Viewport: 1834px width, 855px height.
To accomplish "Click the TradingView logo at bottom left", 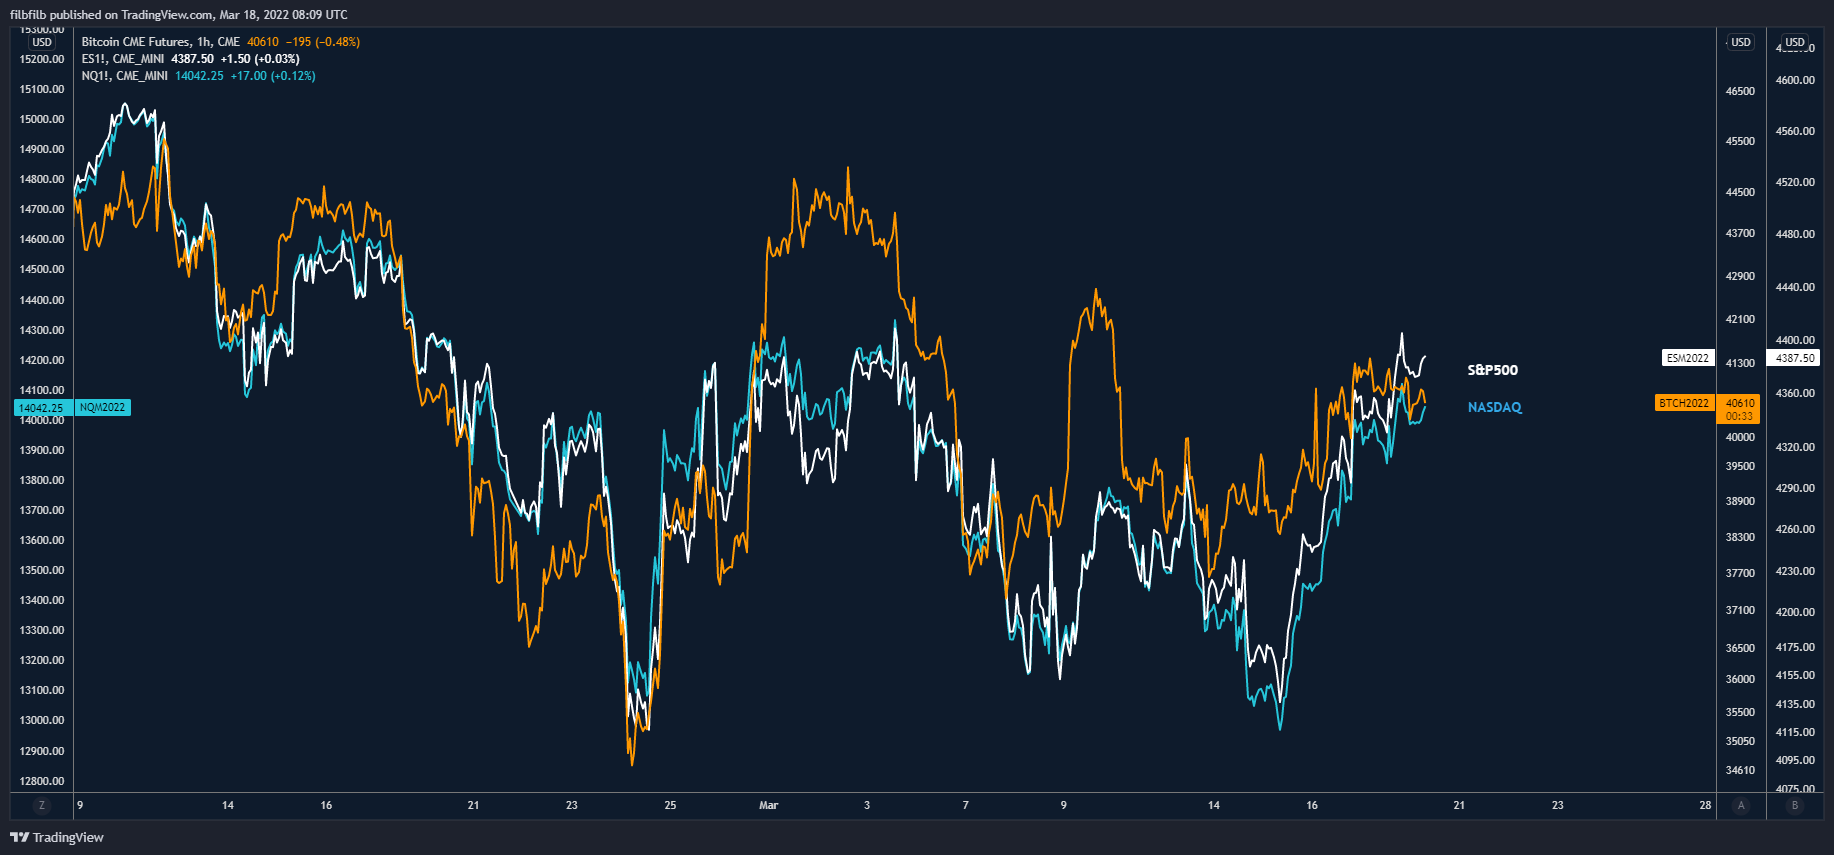I will (x=57, y=837).
